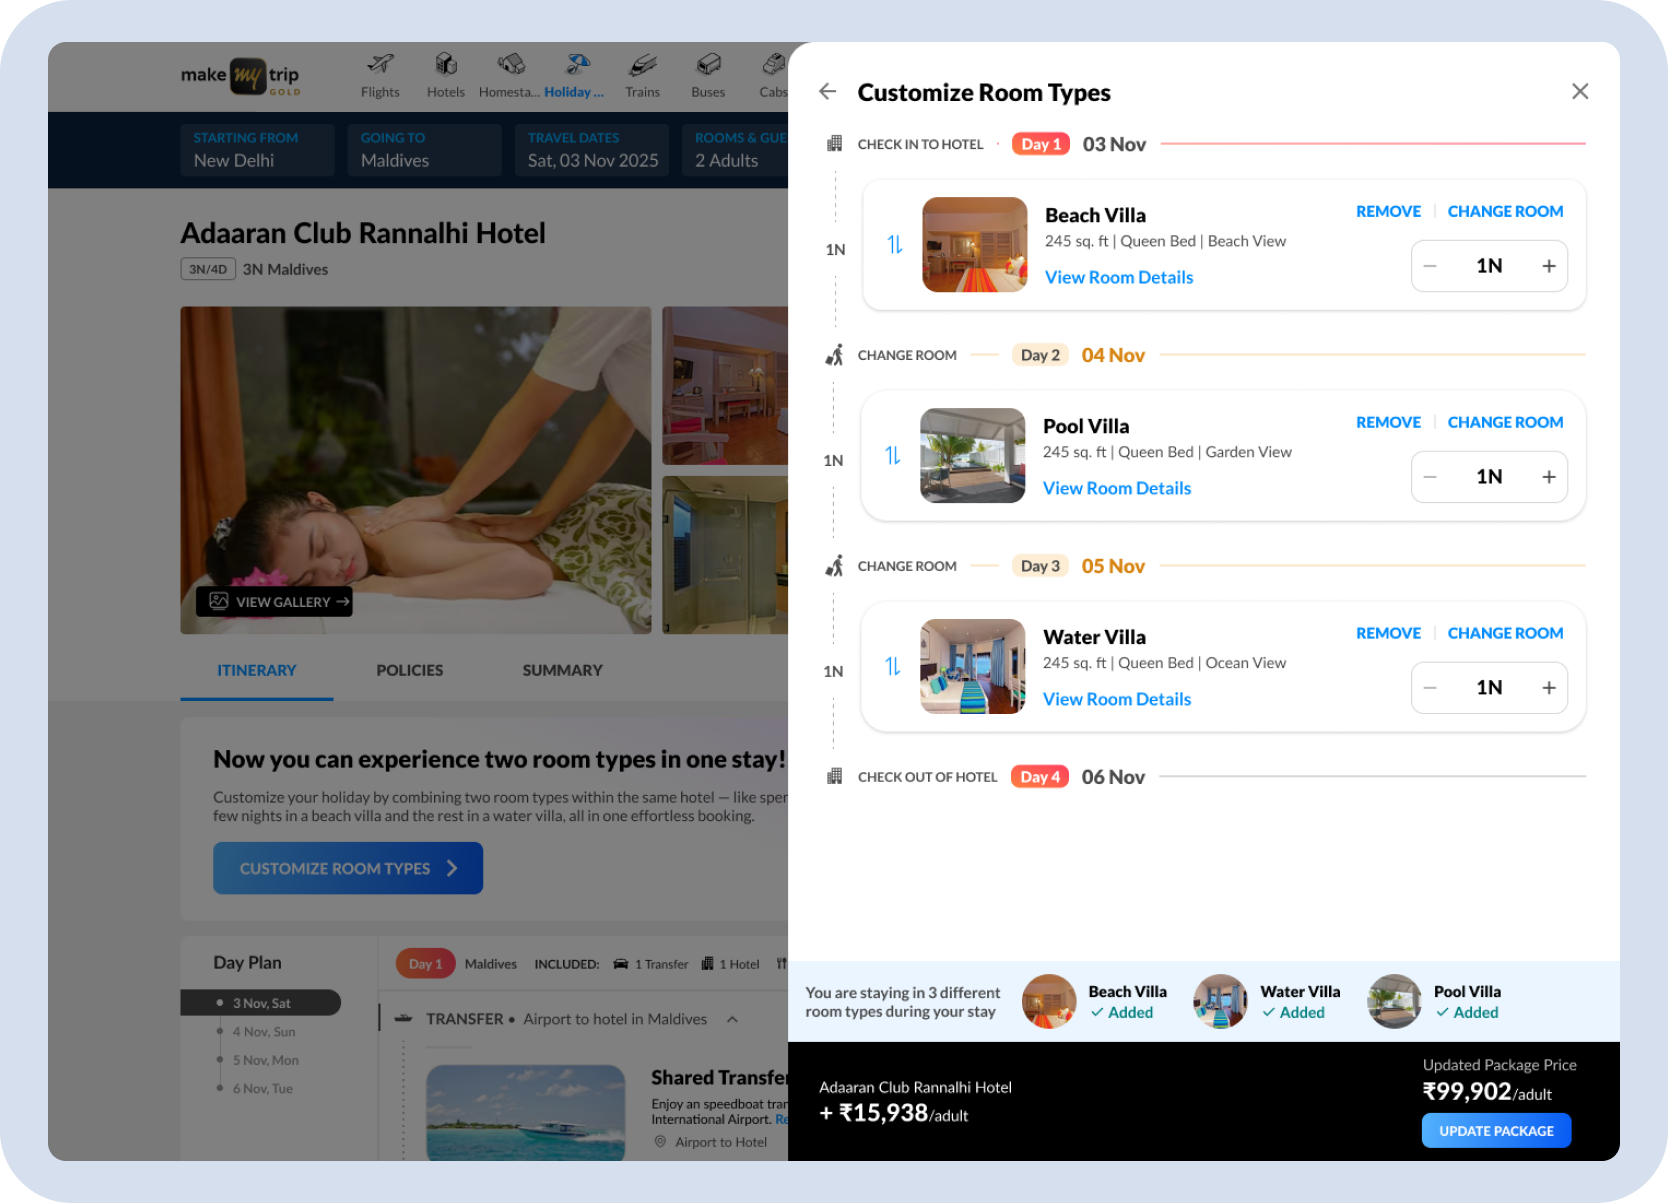Image resolution: width=1668 pixels, height=1203 pixels.
Task: Decrease Pool Villa nights with minus
Action: coord(1430,477)
